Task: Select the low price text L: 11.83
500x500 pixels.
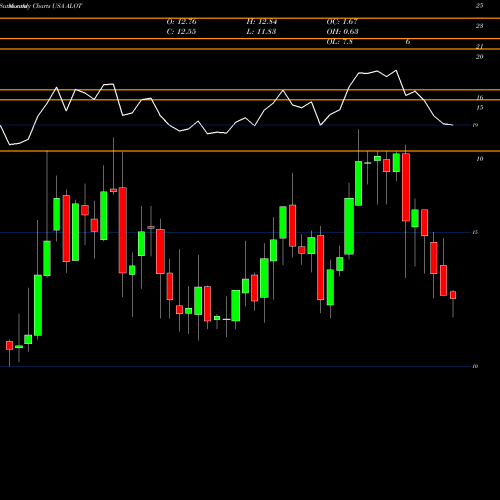Action: 261,32
